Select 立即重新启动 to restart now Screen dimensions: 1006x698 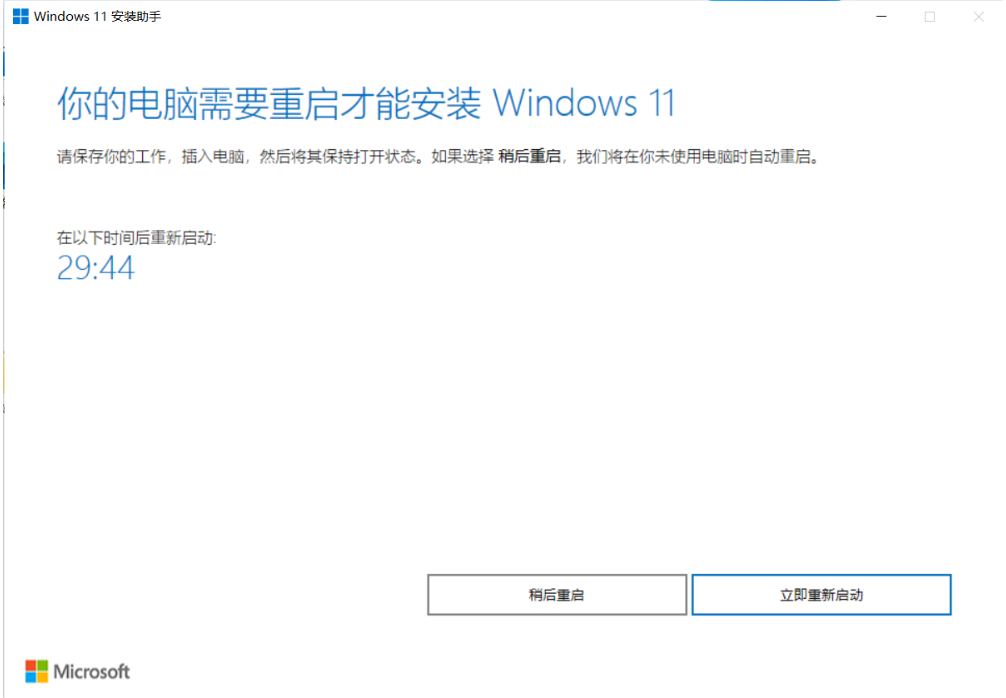tap(821, 595)
